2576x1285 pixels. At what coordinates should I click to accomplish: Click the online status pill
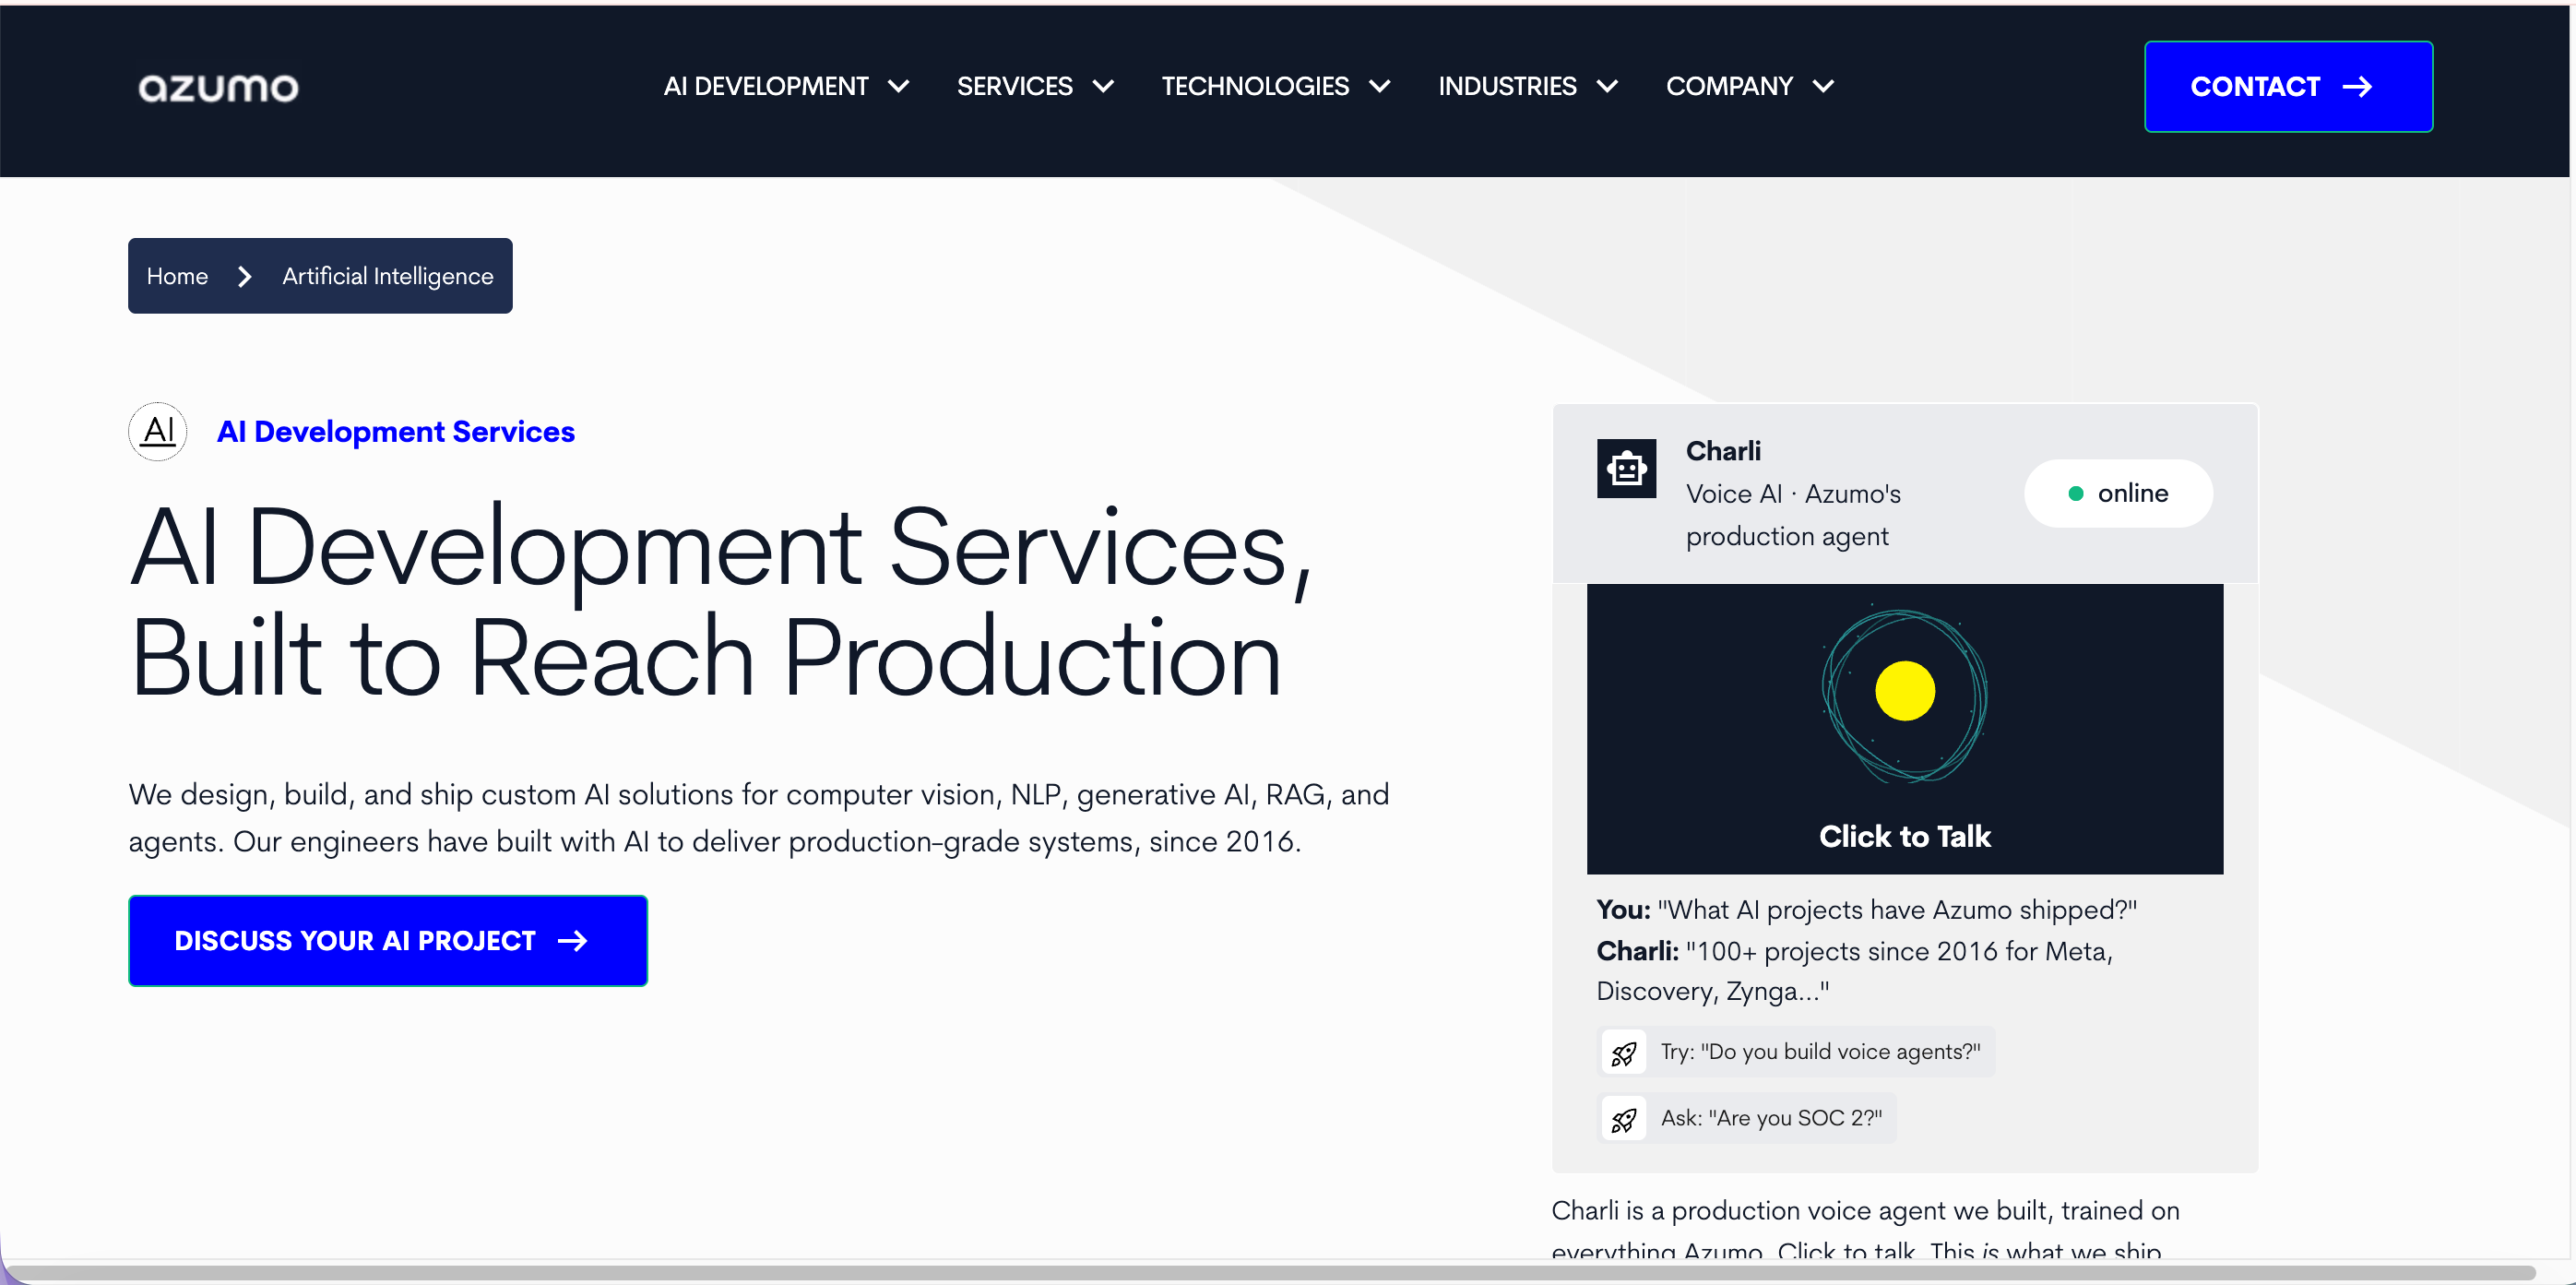tap(2118, 493)
